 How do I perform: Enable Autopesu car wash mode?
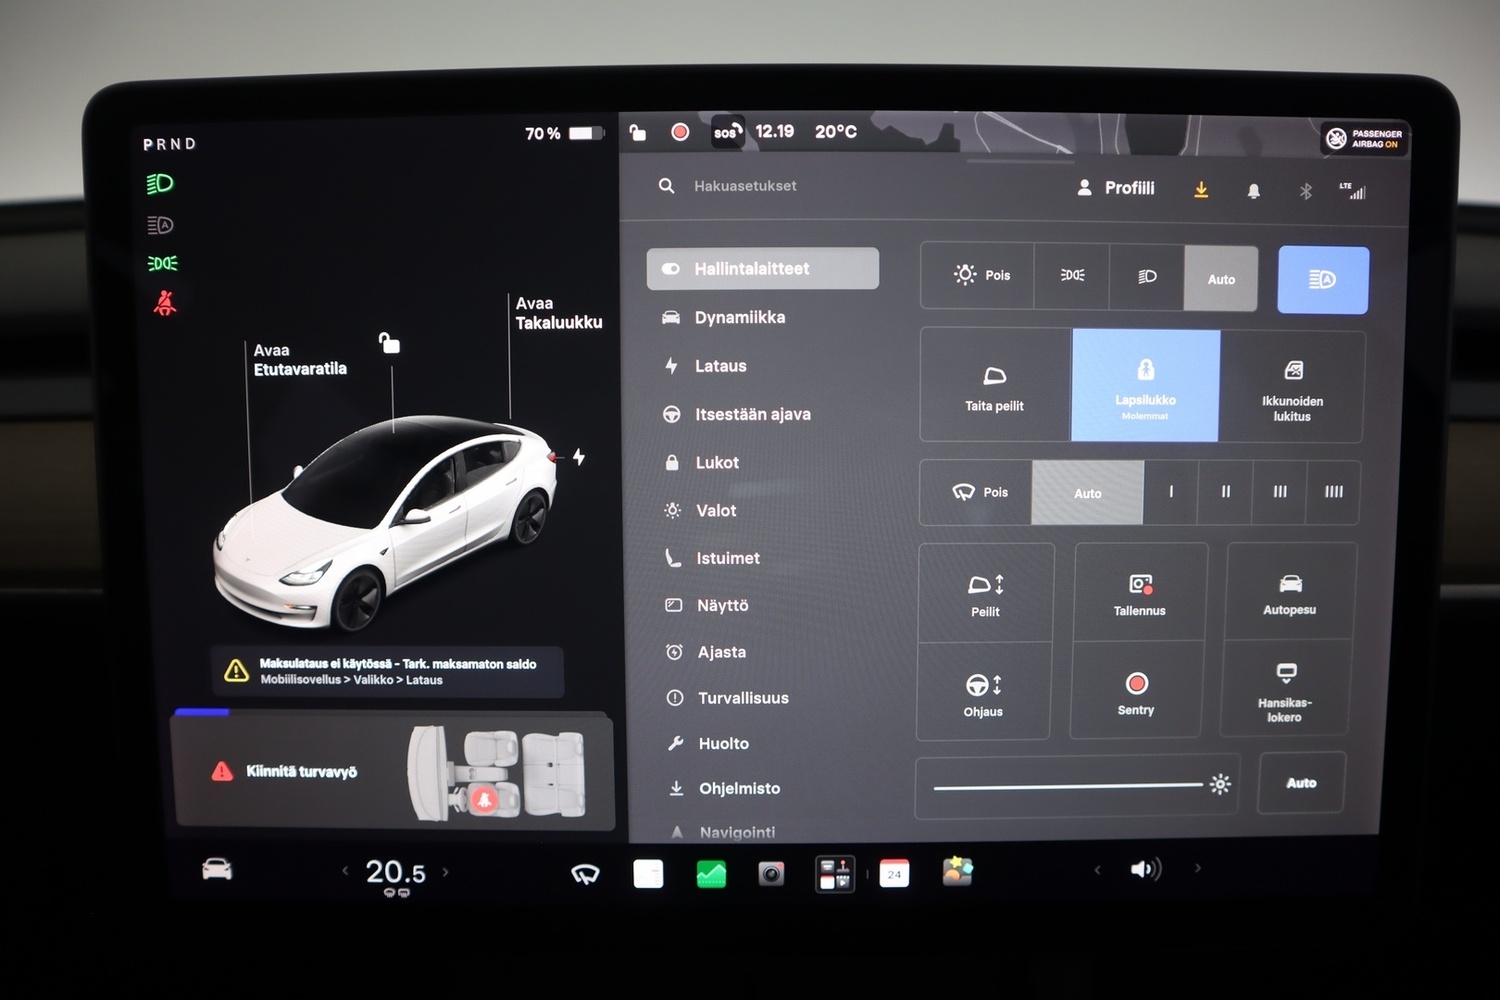click(x=1290, y=593)
